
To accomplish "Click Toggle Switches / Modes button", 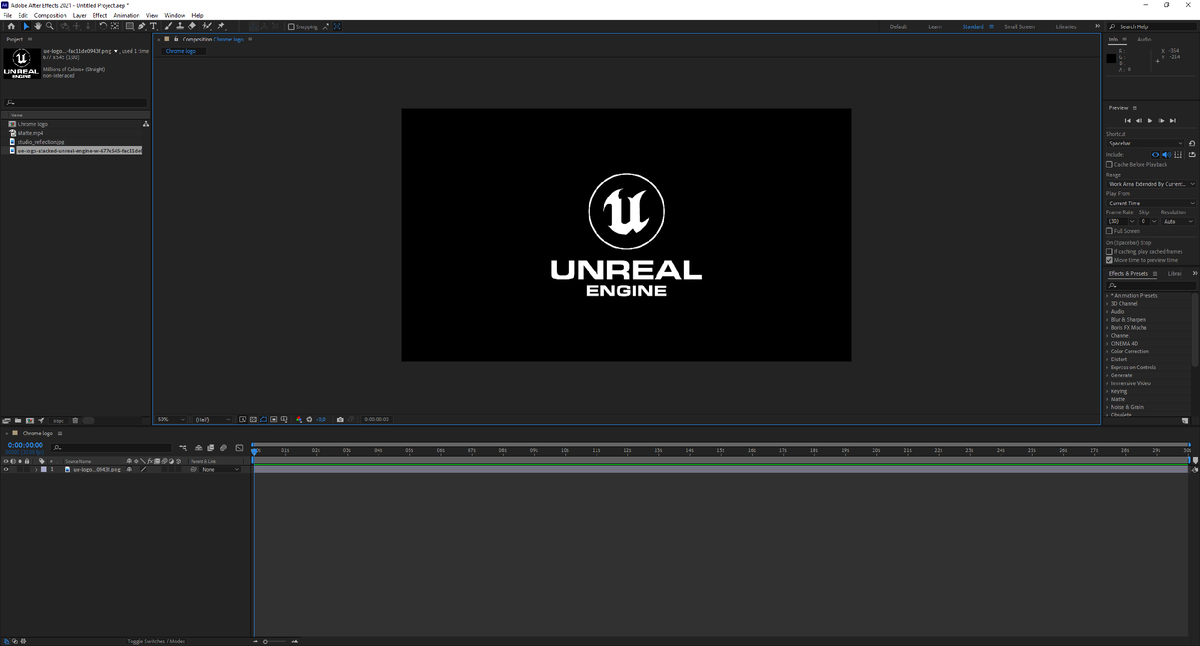I will coord(156,641).
